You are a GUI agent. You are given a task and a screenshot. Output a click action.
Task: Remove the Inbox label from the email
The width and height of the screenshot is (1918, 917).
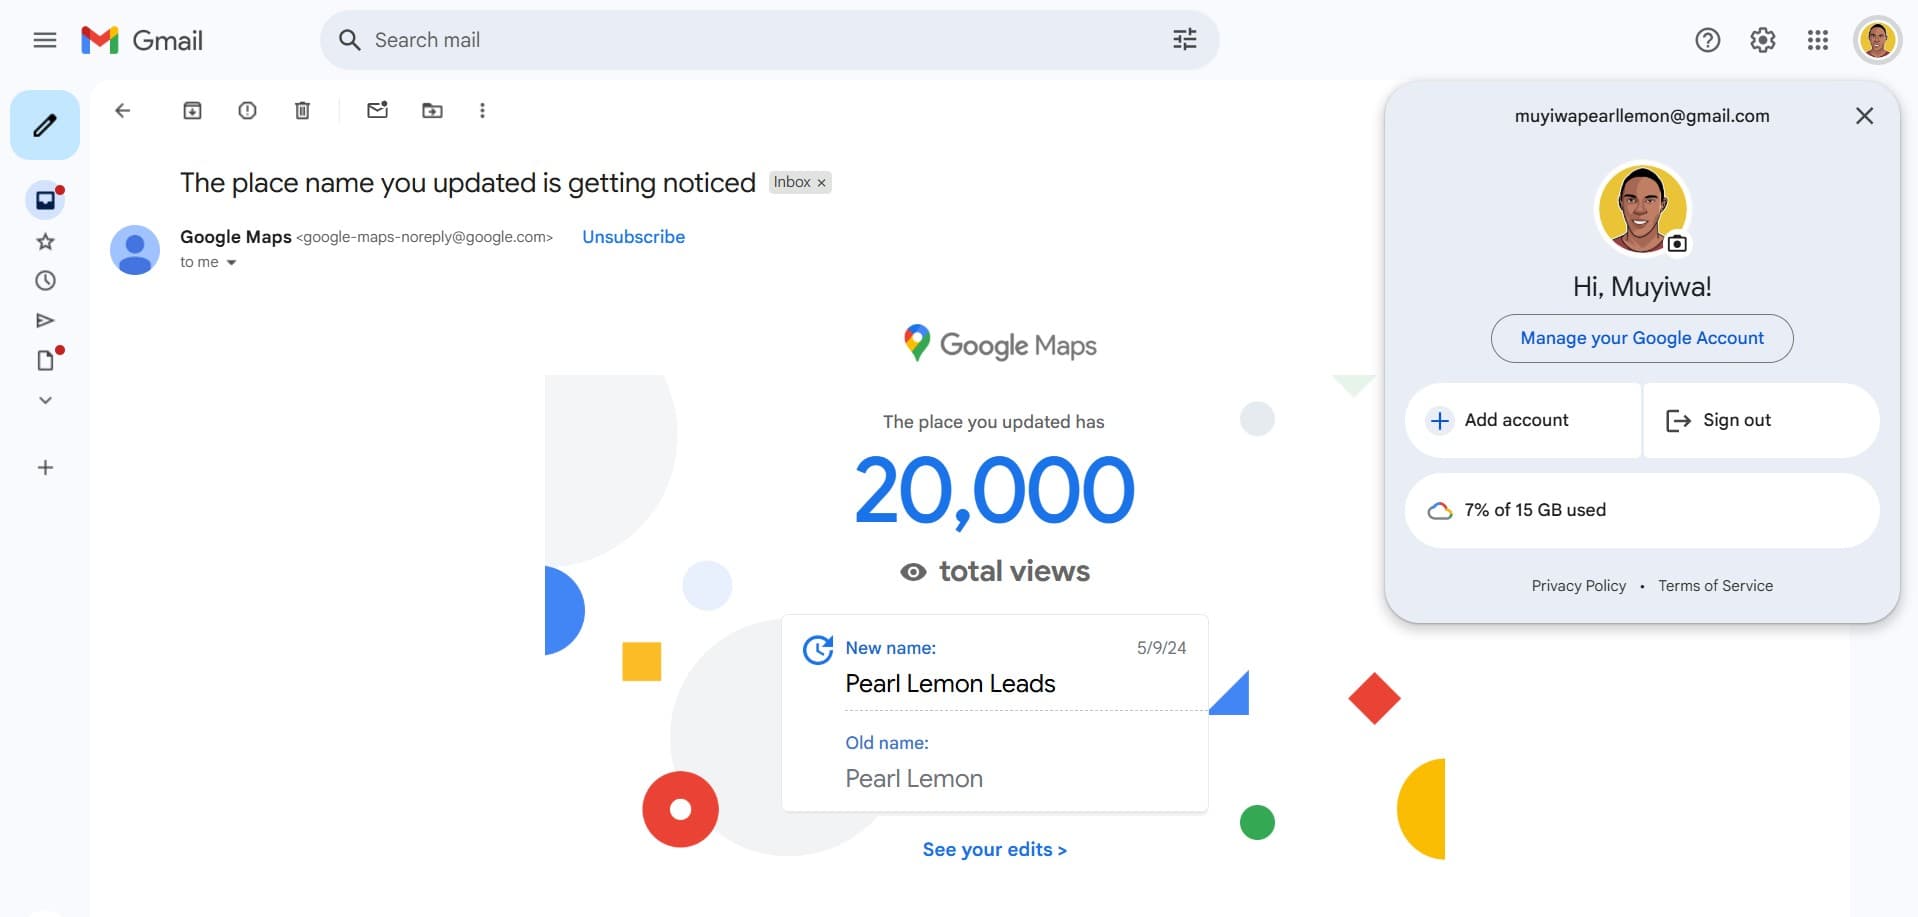[821, 183]
